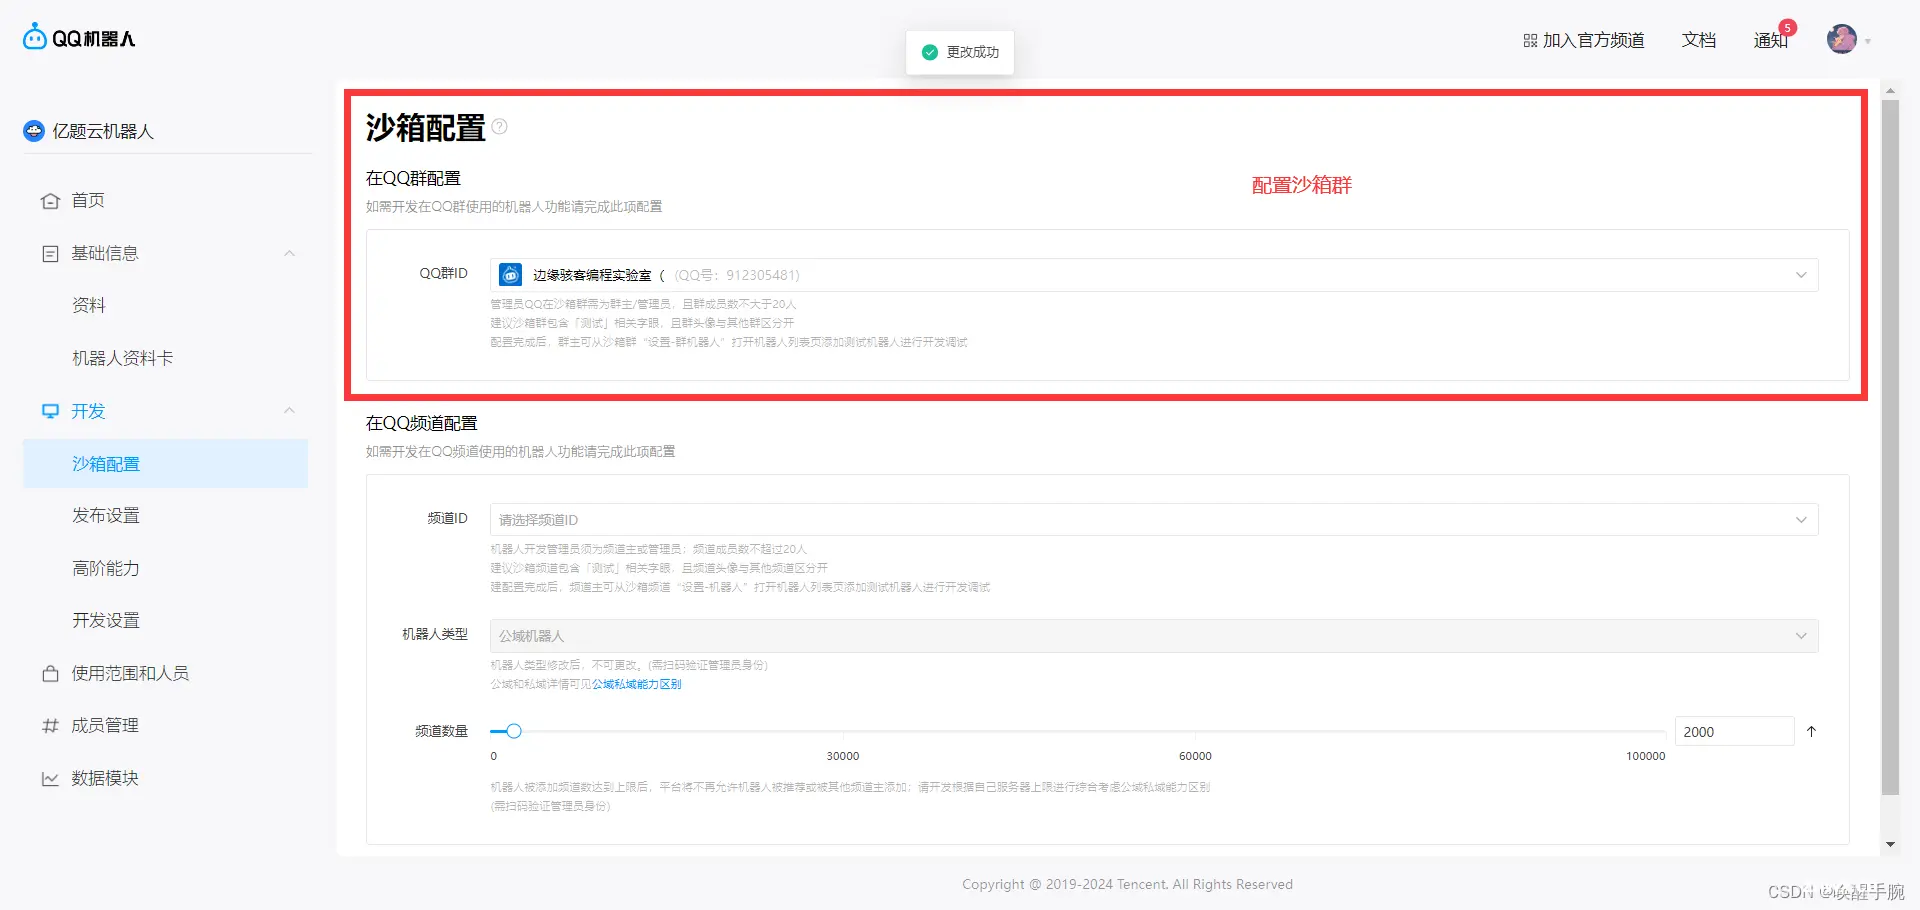Click the help icon beside 沙箱配置 title

coord(500,127)
